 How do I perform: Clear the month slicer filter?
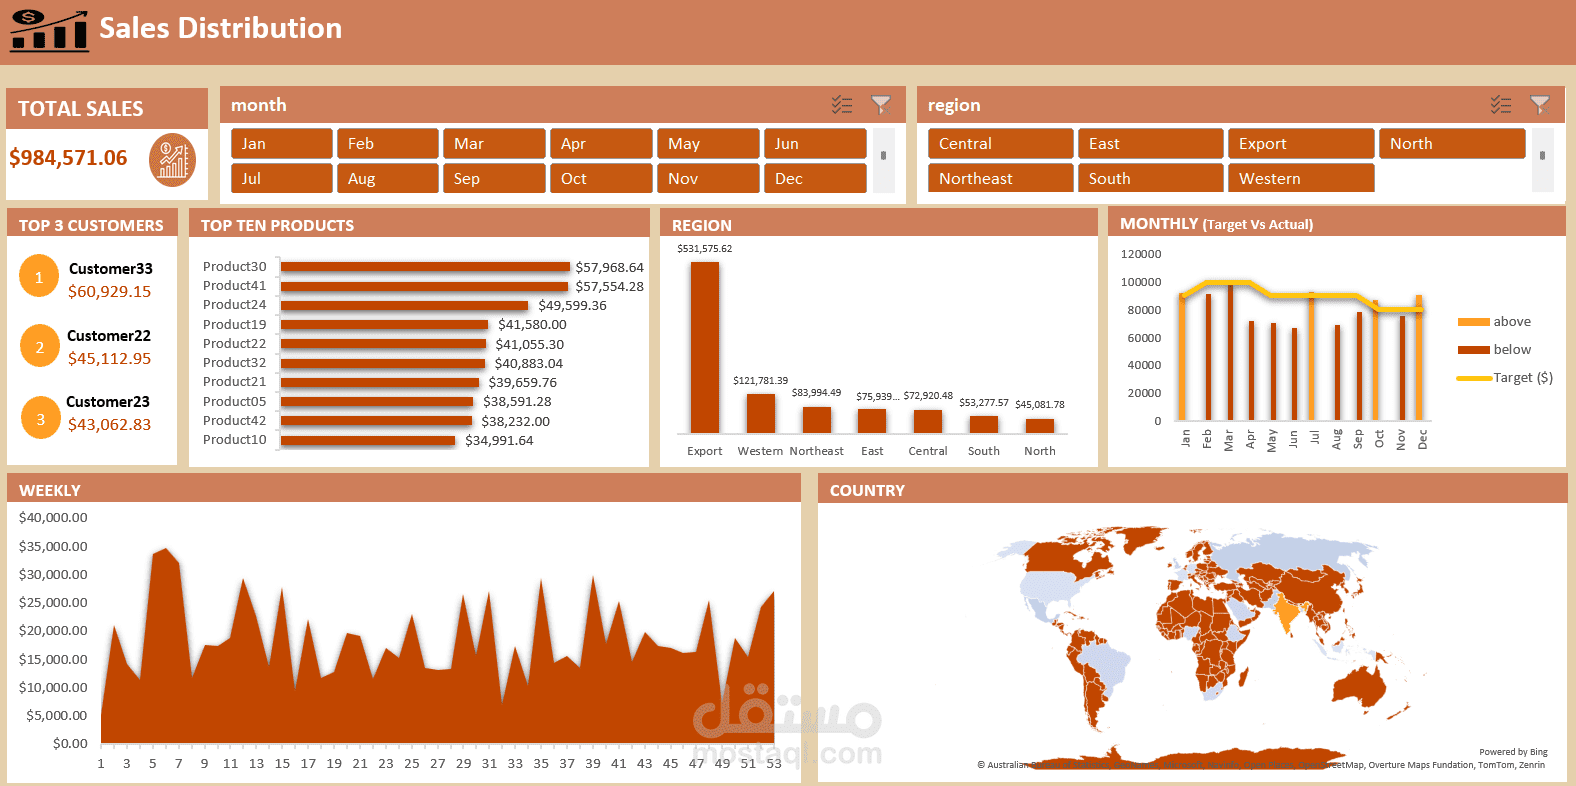click(881, 104)
